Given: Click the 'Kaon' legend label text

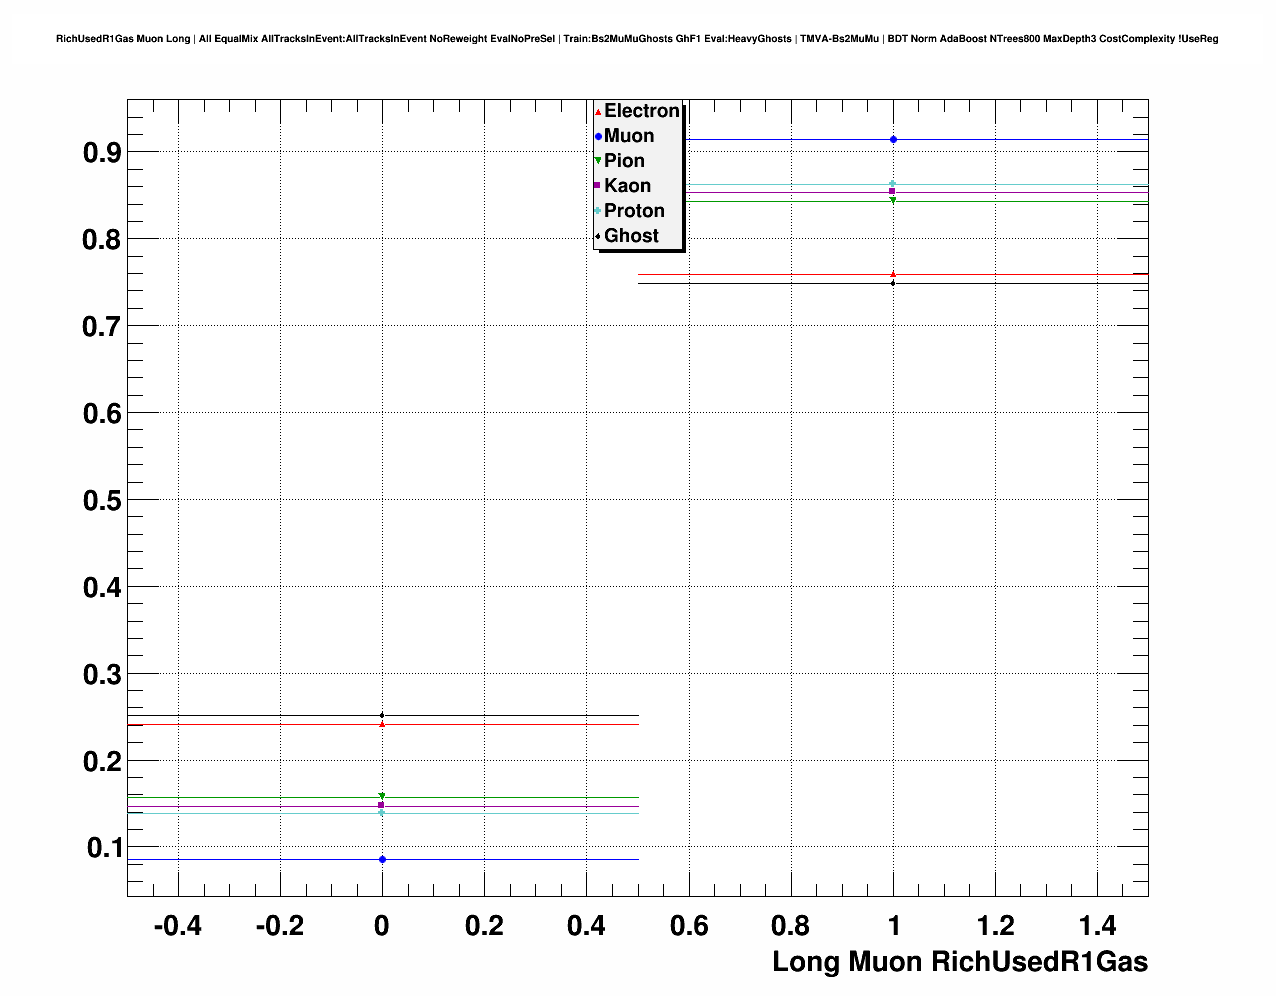Looking at the screenshot, I should [627, 186].
